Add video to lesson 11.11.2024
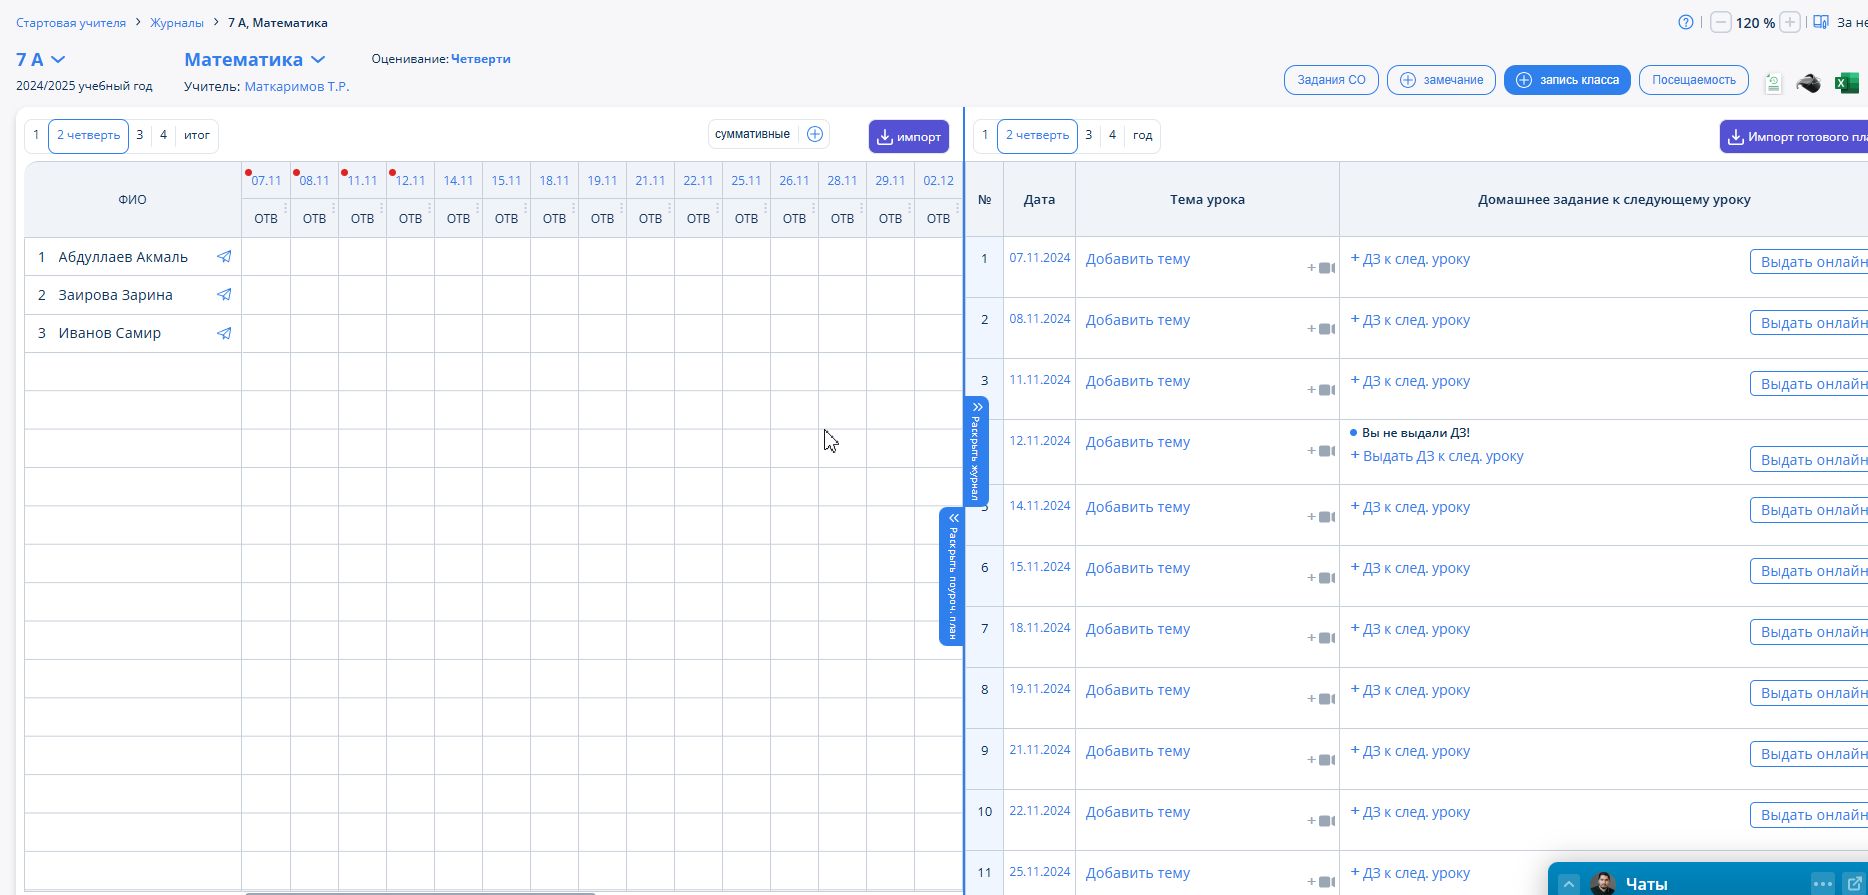 (x=1321, y=390)
